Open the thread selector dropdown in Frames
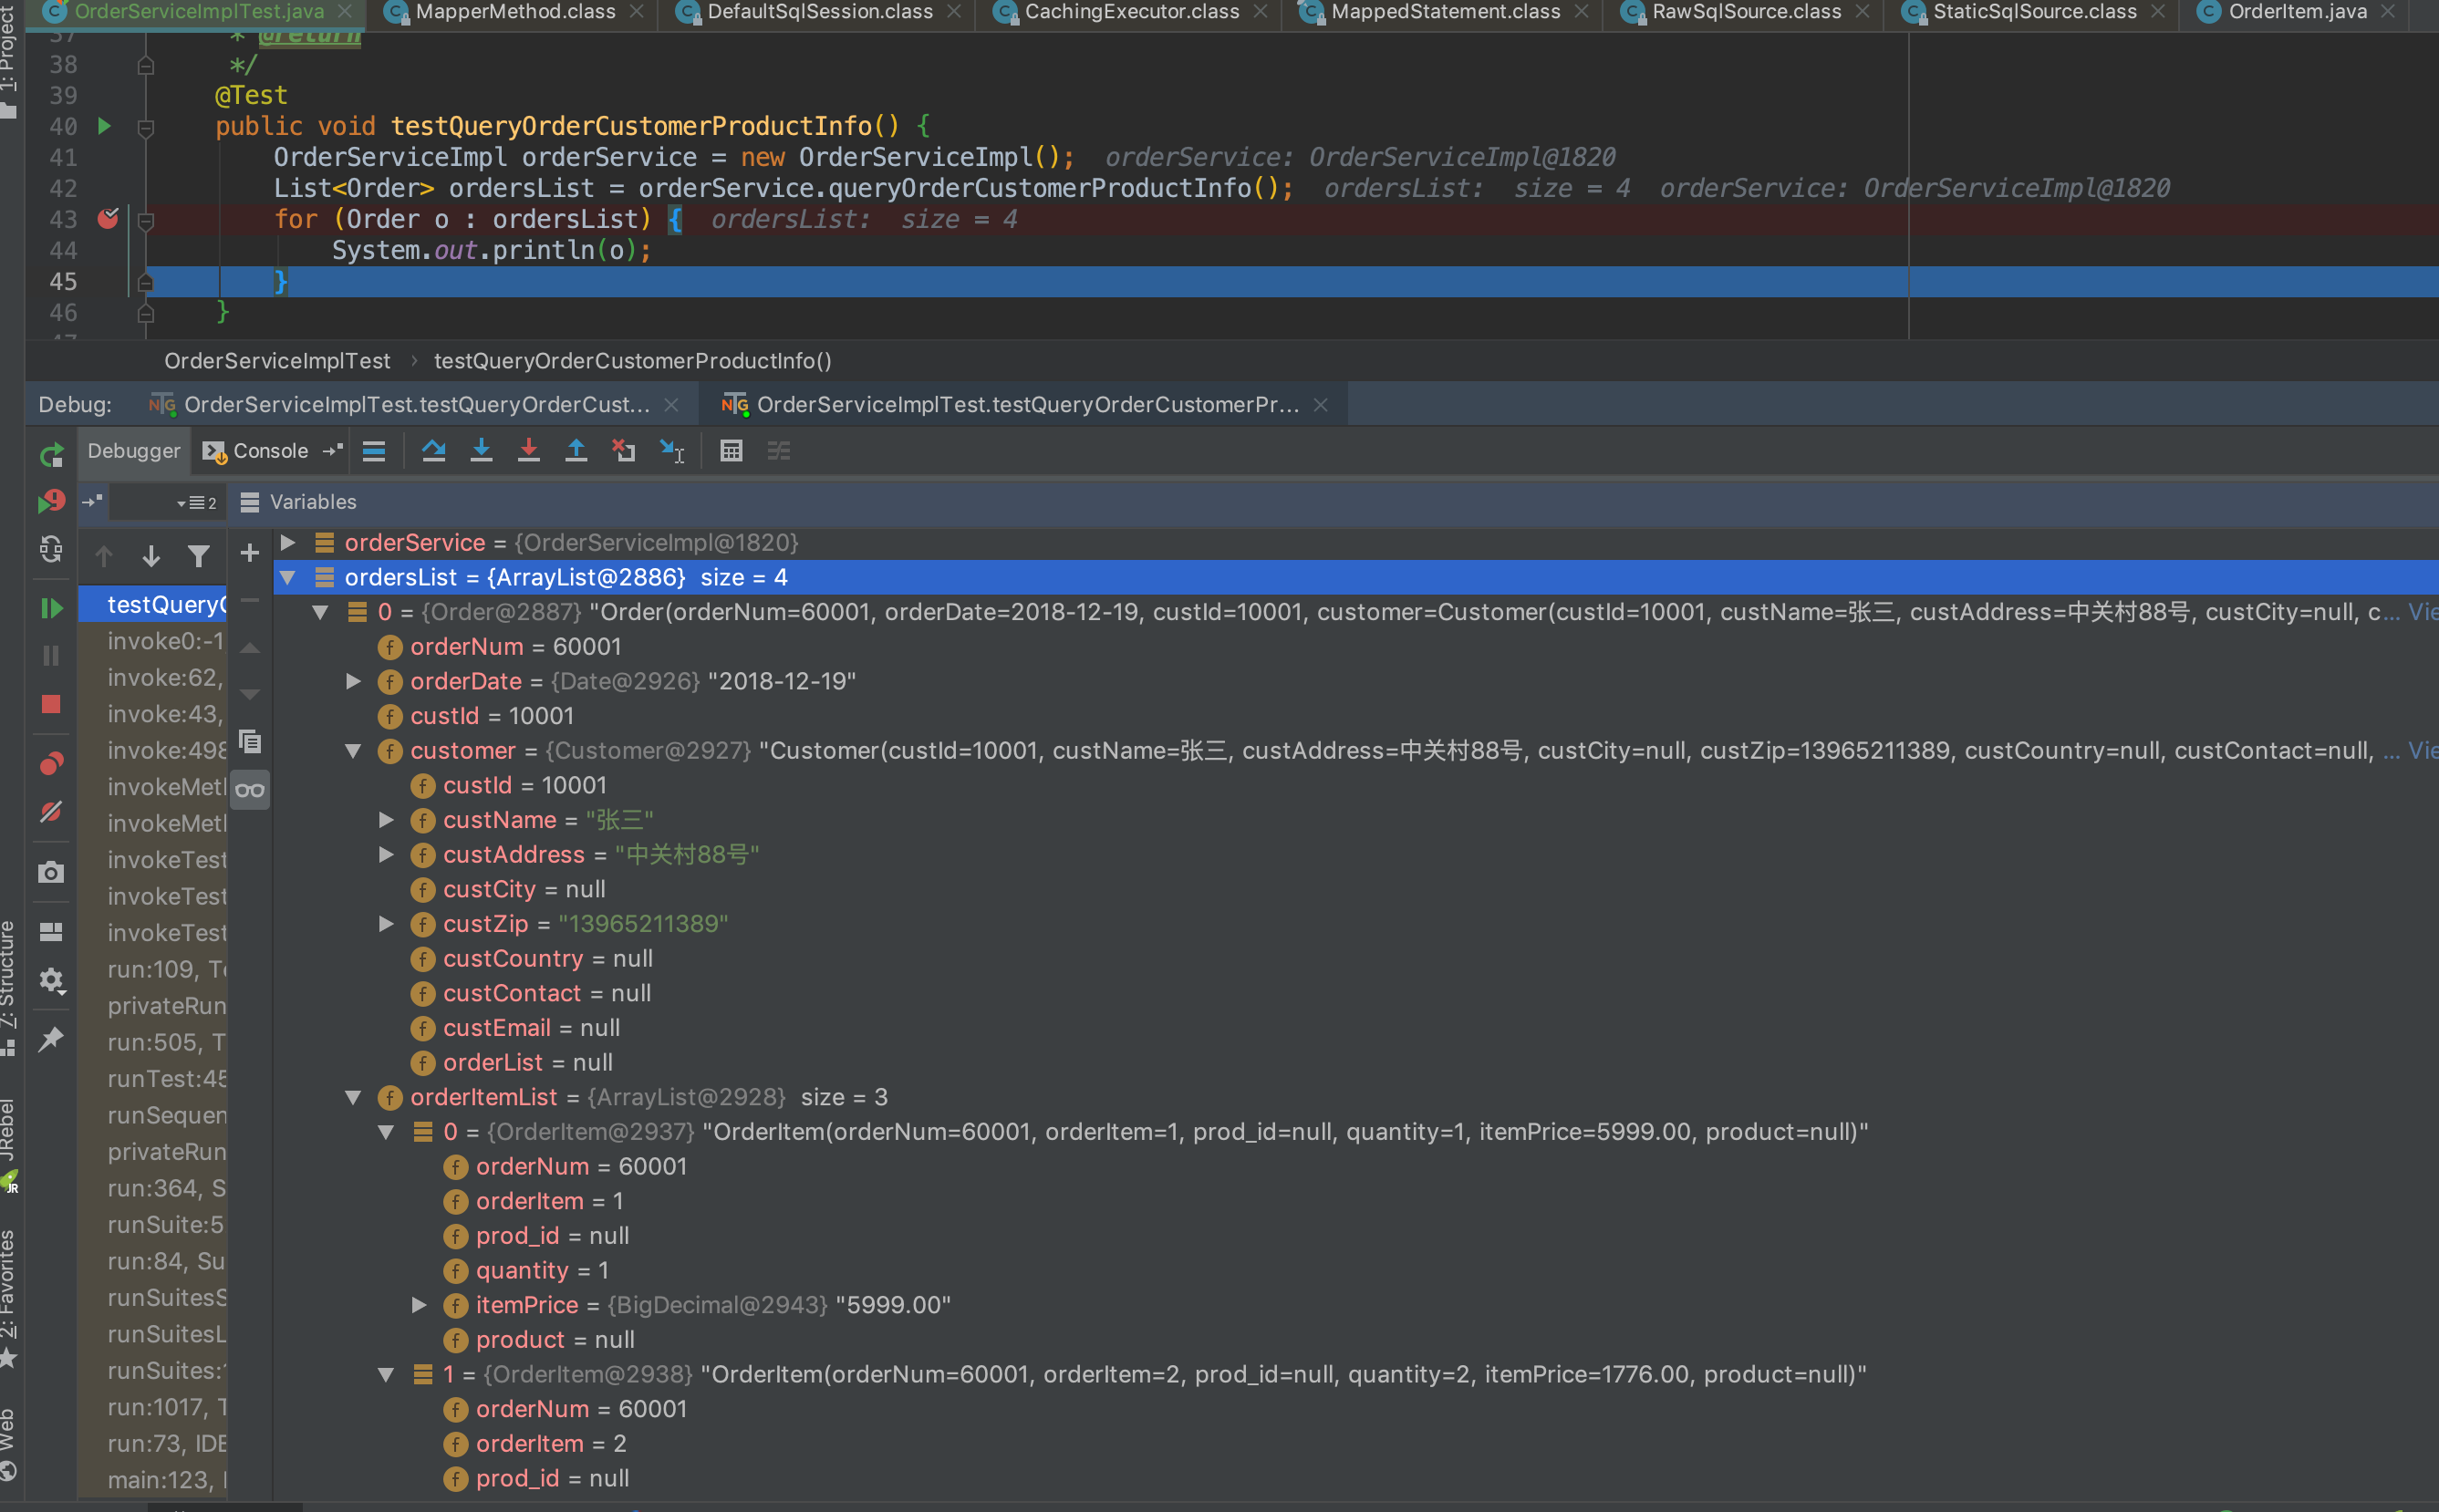 point(181,503)
